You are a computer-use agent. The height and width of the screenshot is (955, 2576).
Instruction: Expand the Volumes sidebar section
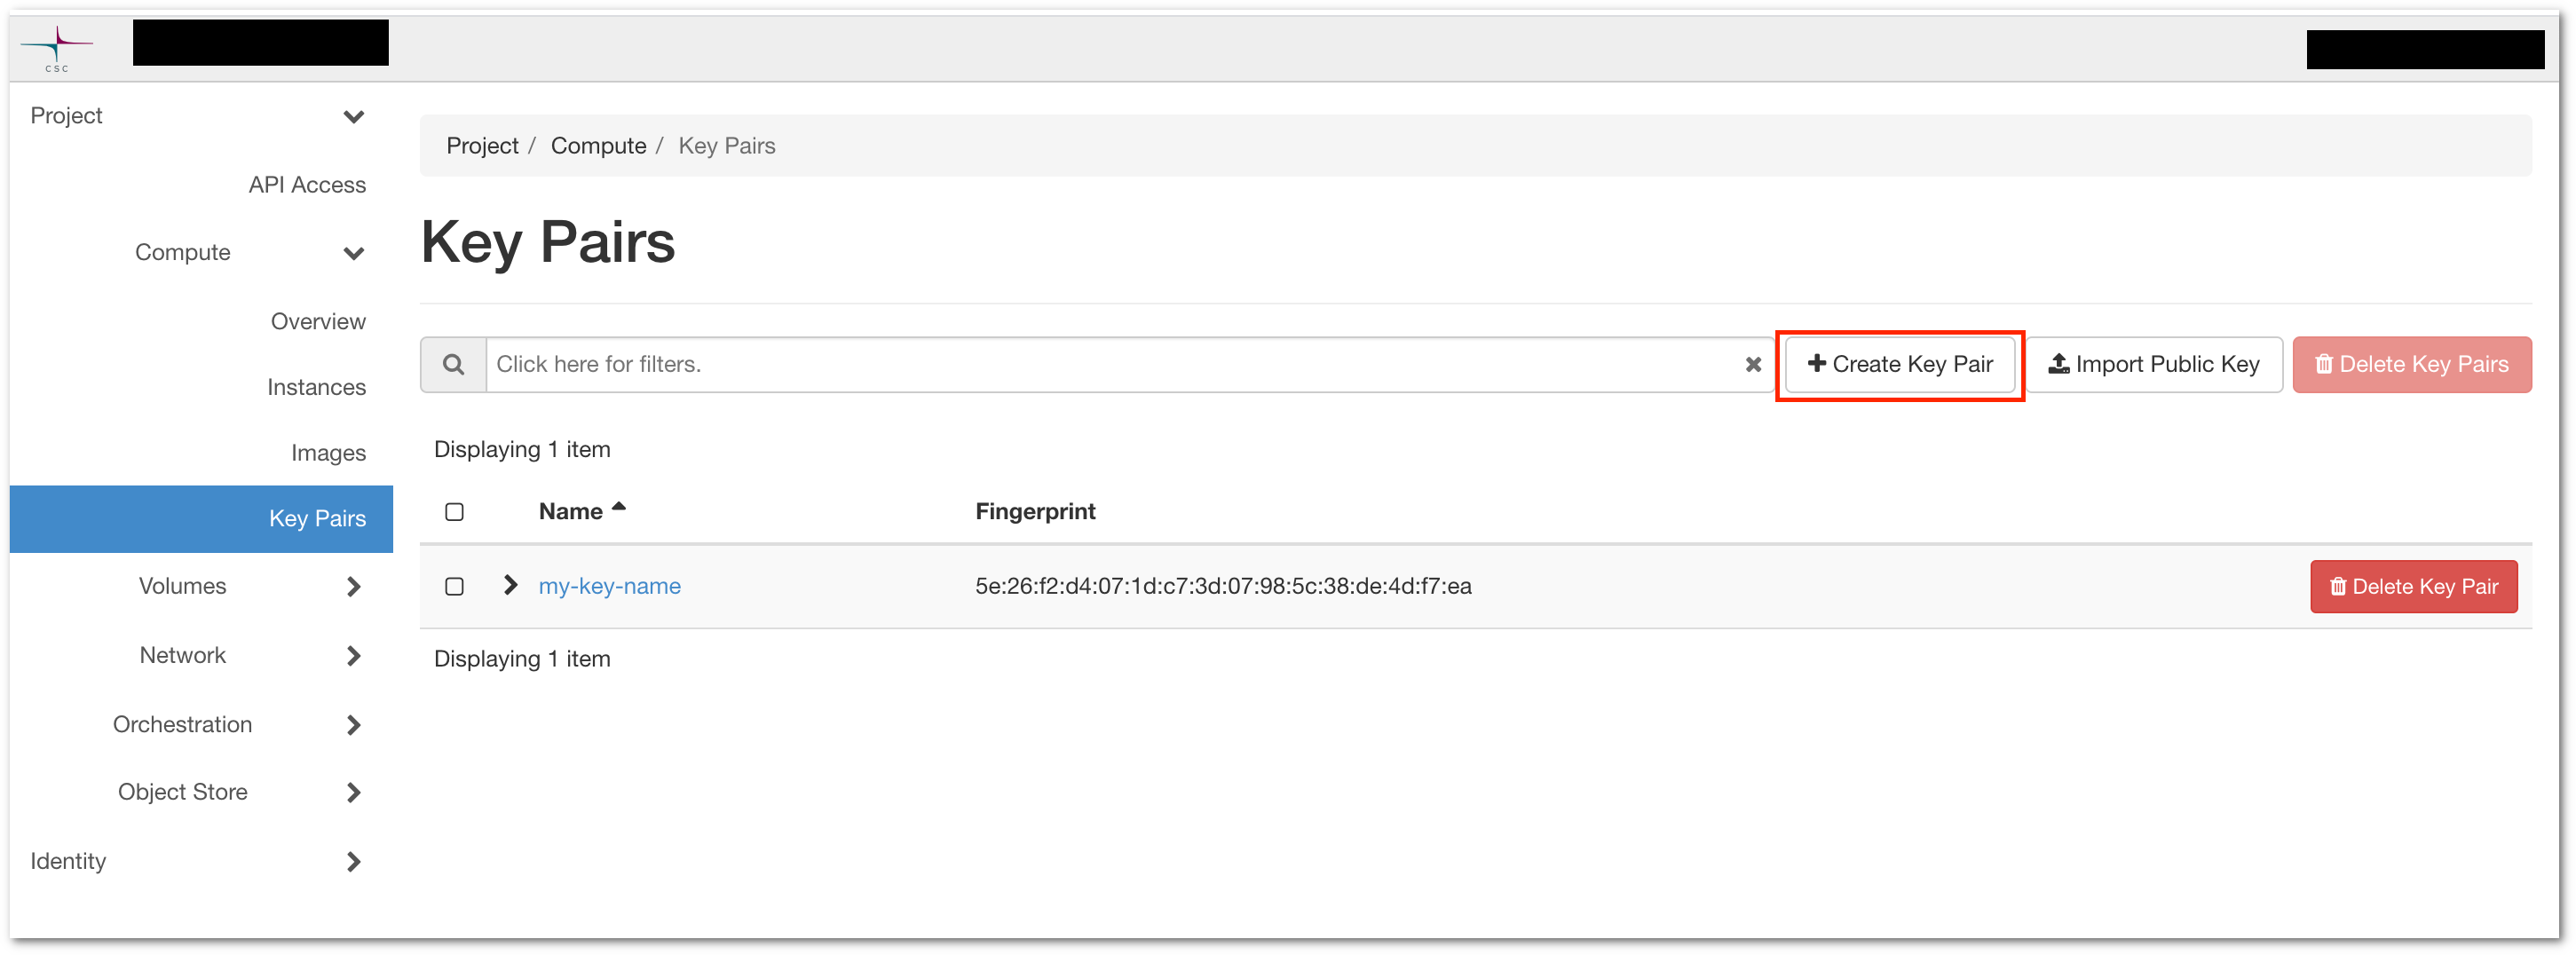pos(353,587)
